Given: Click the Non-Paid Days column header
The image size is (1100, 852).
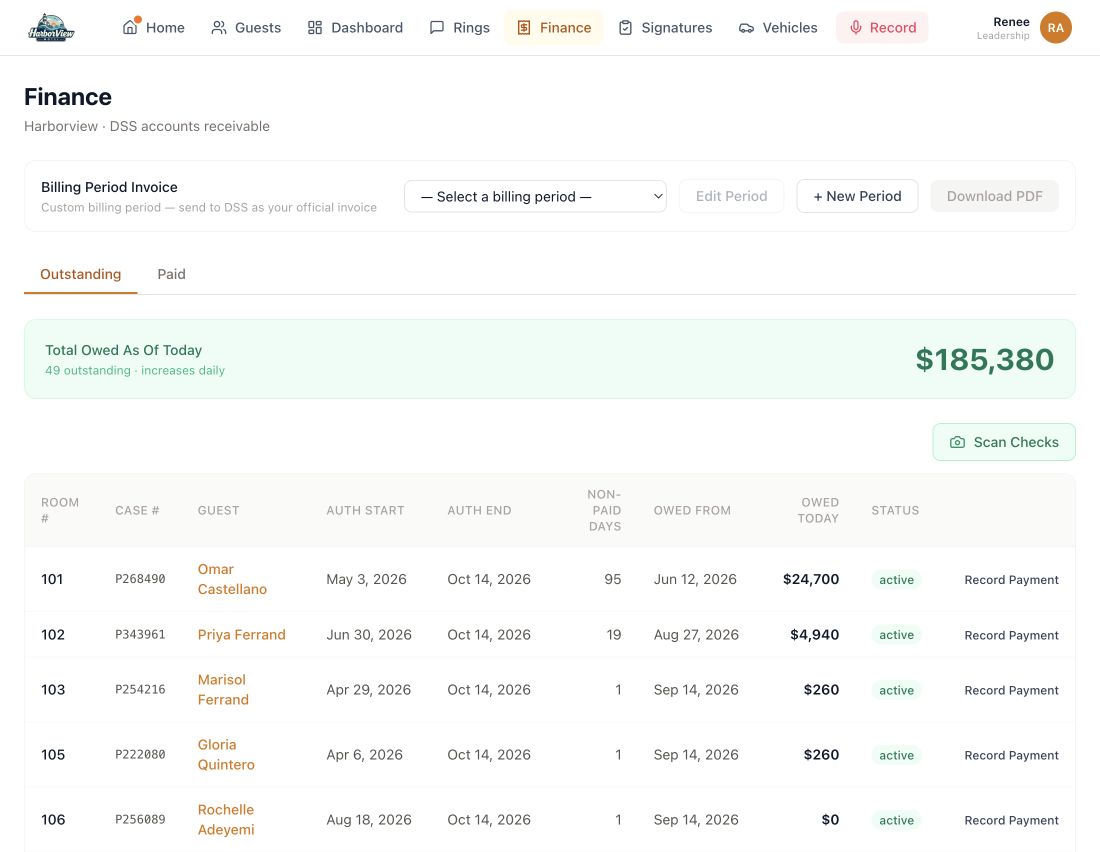Looking at the screenshot, I should pos(604,510).
